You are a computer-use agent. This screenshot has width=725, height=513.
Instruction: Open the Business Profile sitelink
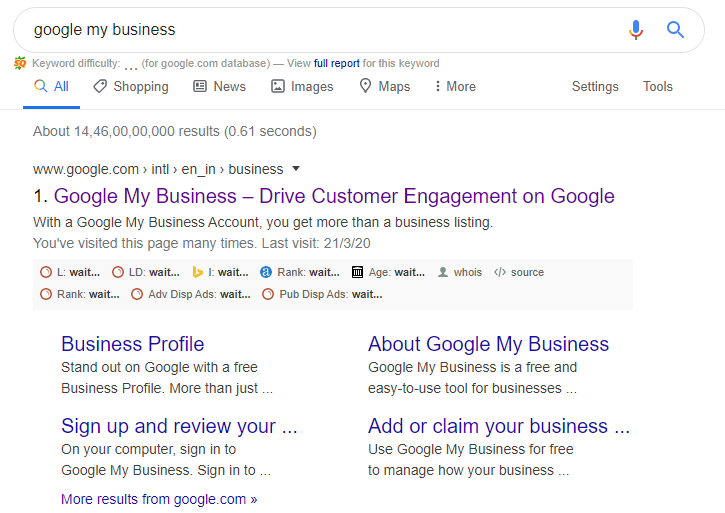click(132, 344)
